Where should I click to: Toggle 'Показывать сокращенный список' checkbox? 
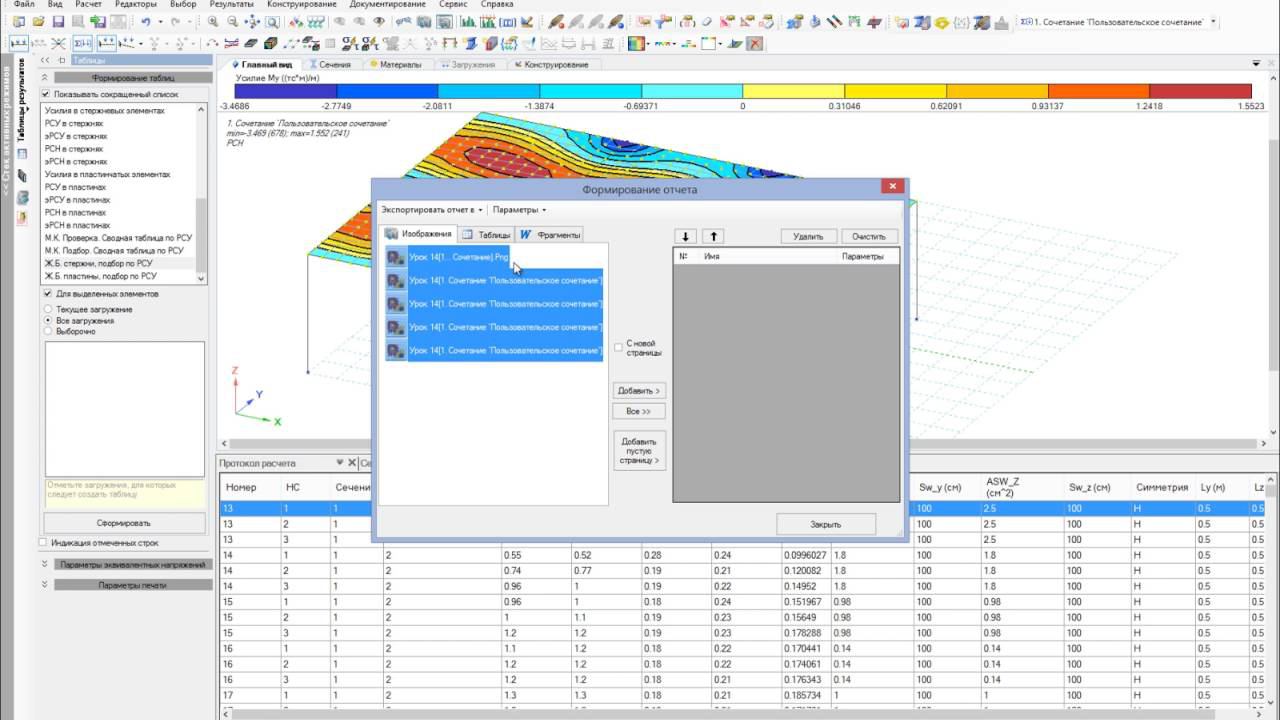[46, 94]
